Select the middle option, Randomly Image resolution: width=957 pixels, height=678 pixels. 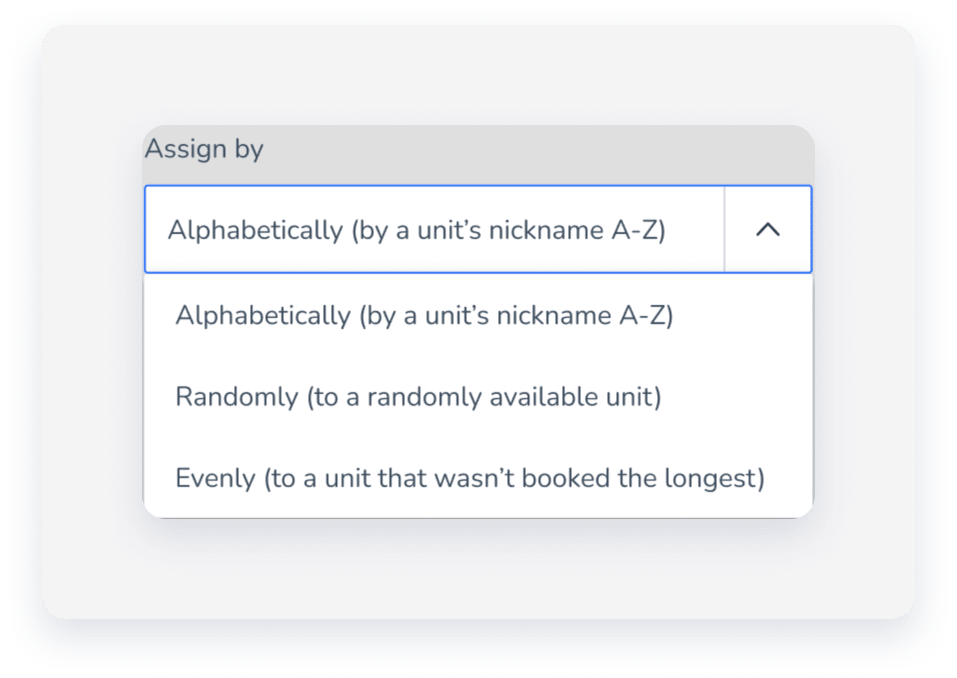(418, 397)
